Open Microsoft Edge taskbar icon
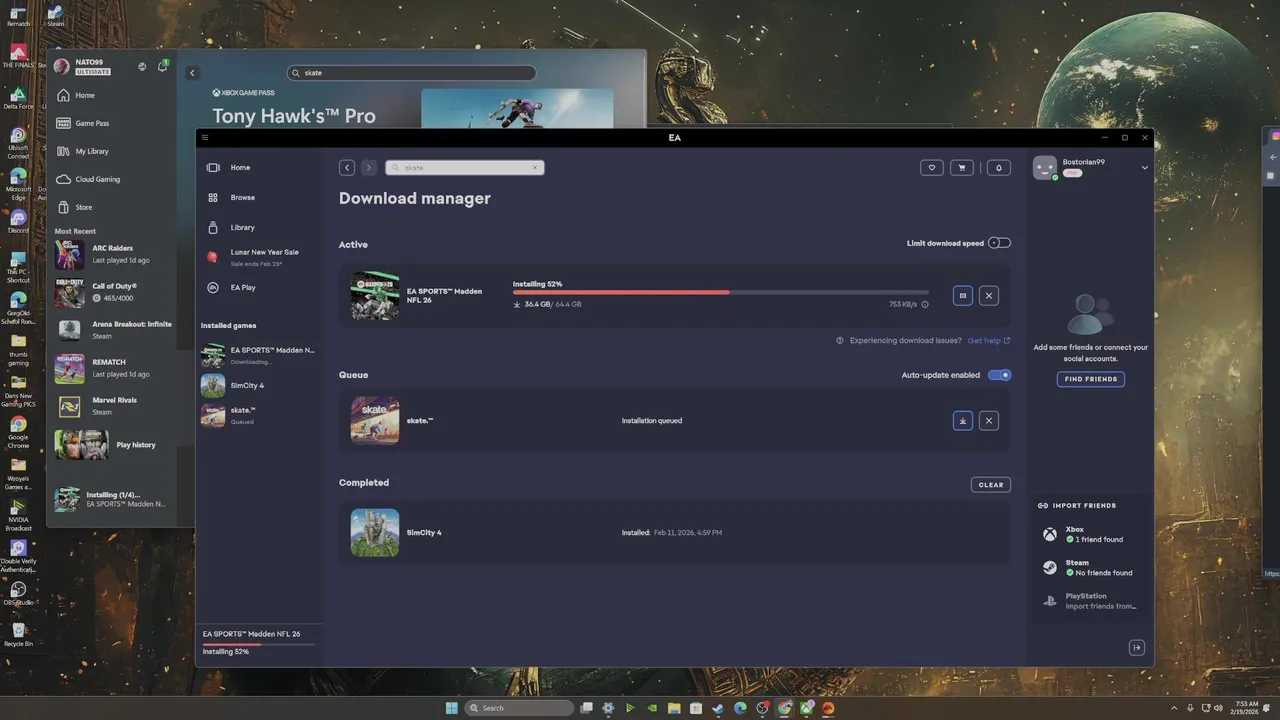1280x720 pixels. 740,708
